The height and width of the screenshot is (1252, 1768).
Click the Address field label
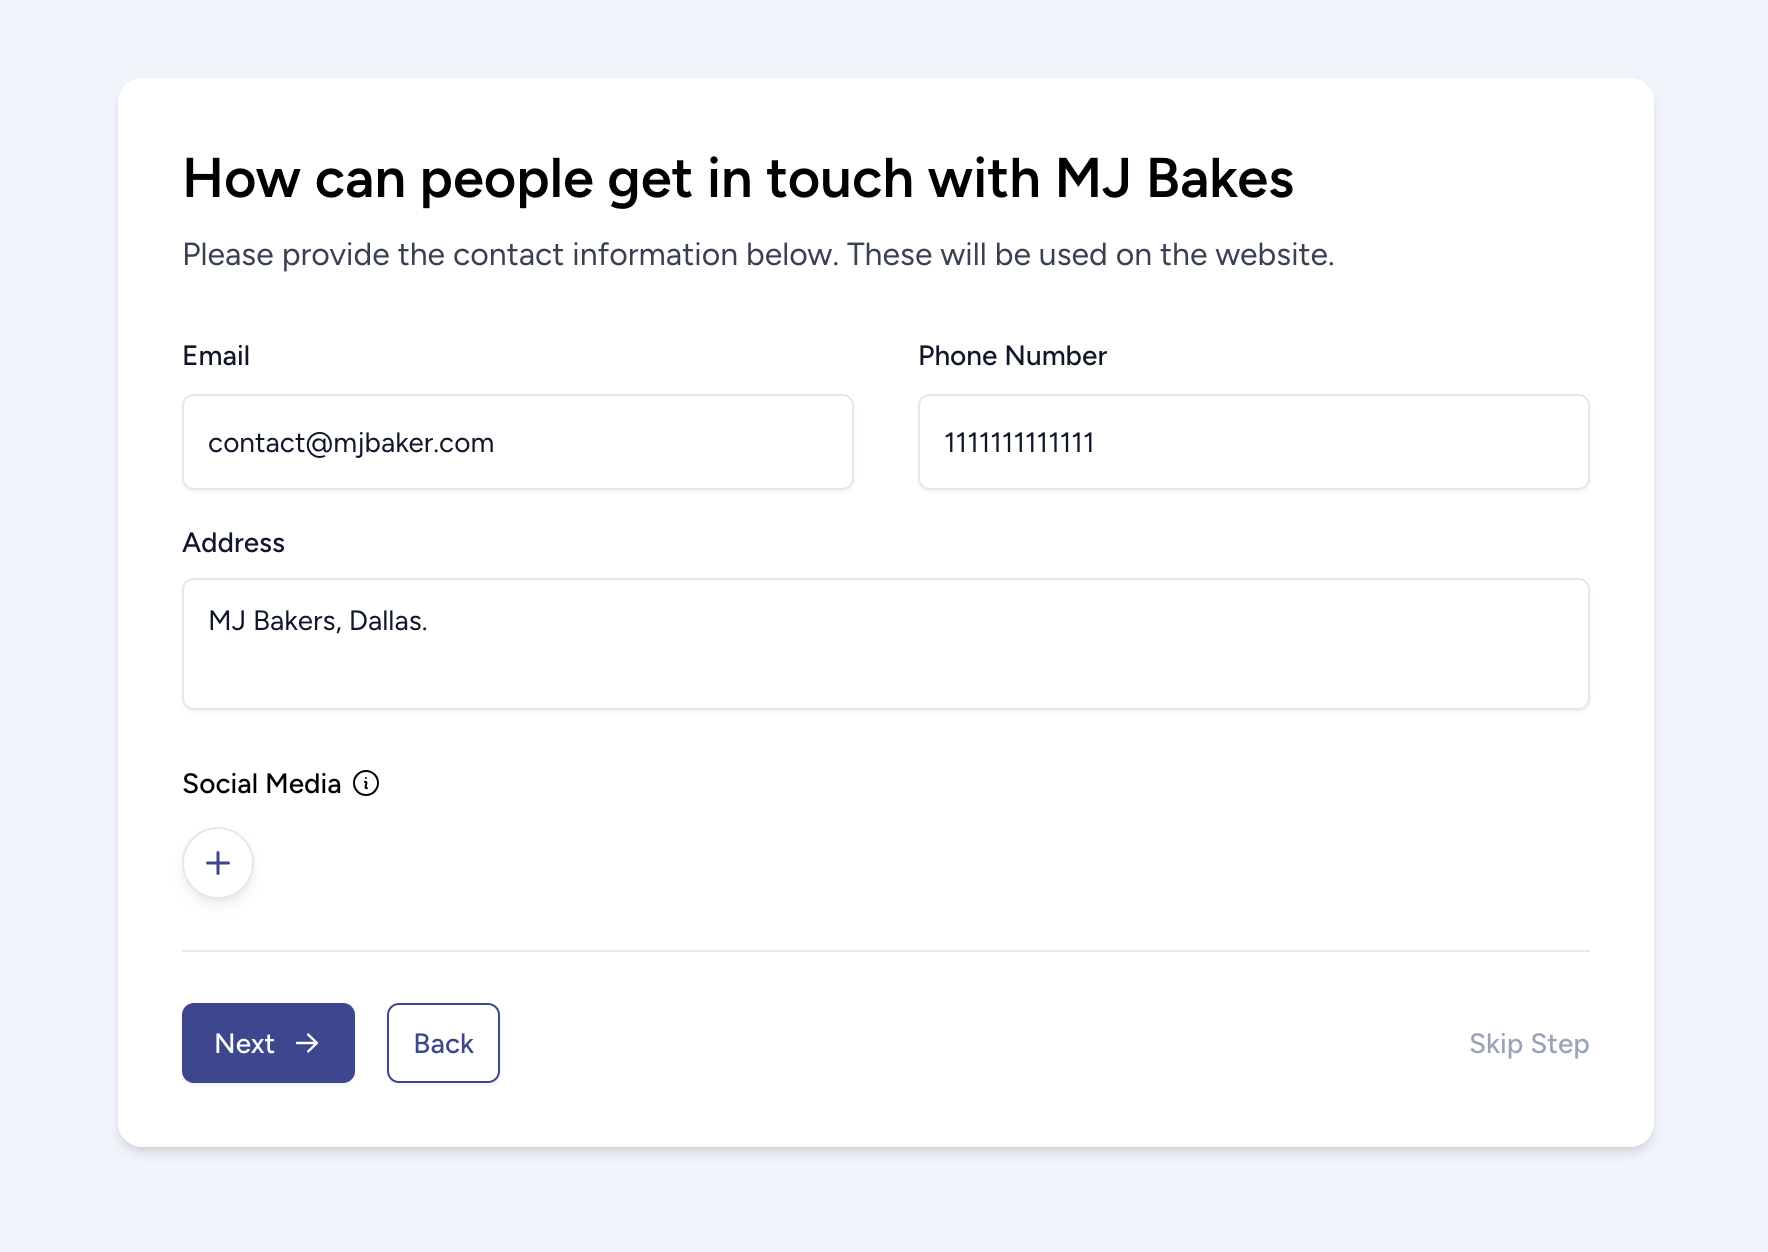pos(233,543)
